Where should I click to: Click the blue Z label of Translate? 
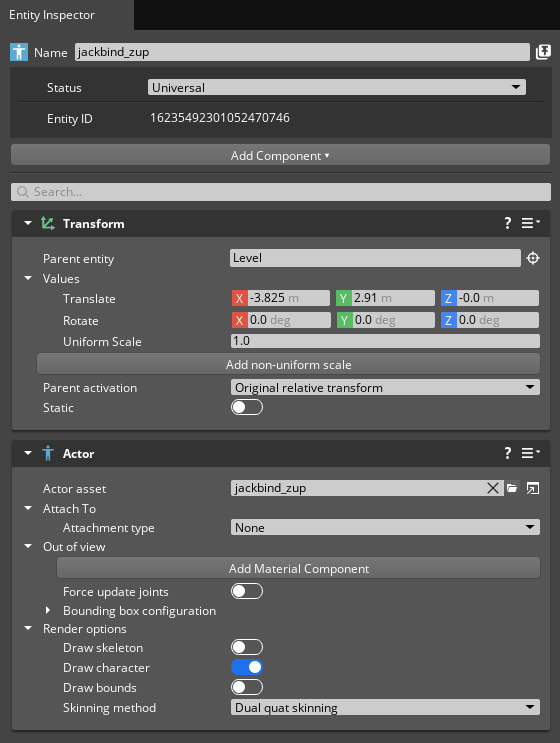(x=448, y=298)
